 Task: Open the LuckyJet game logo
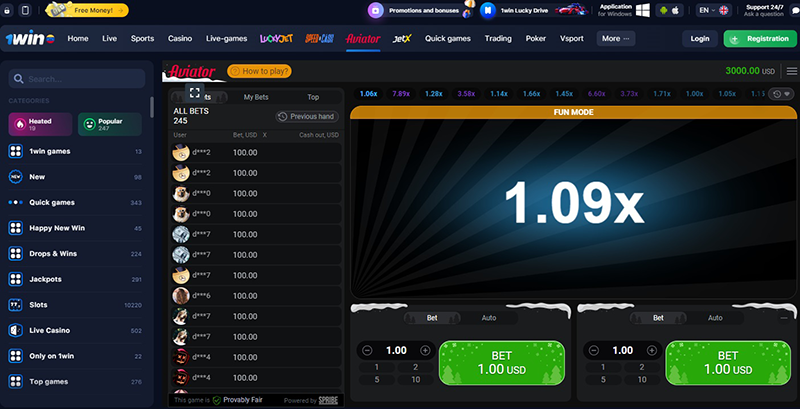(x=276, y=39)
